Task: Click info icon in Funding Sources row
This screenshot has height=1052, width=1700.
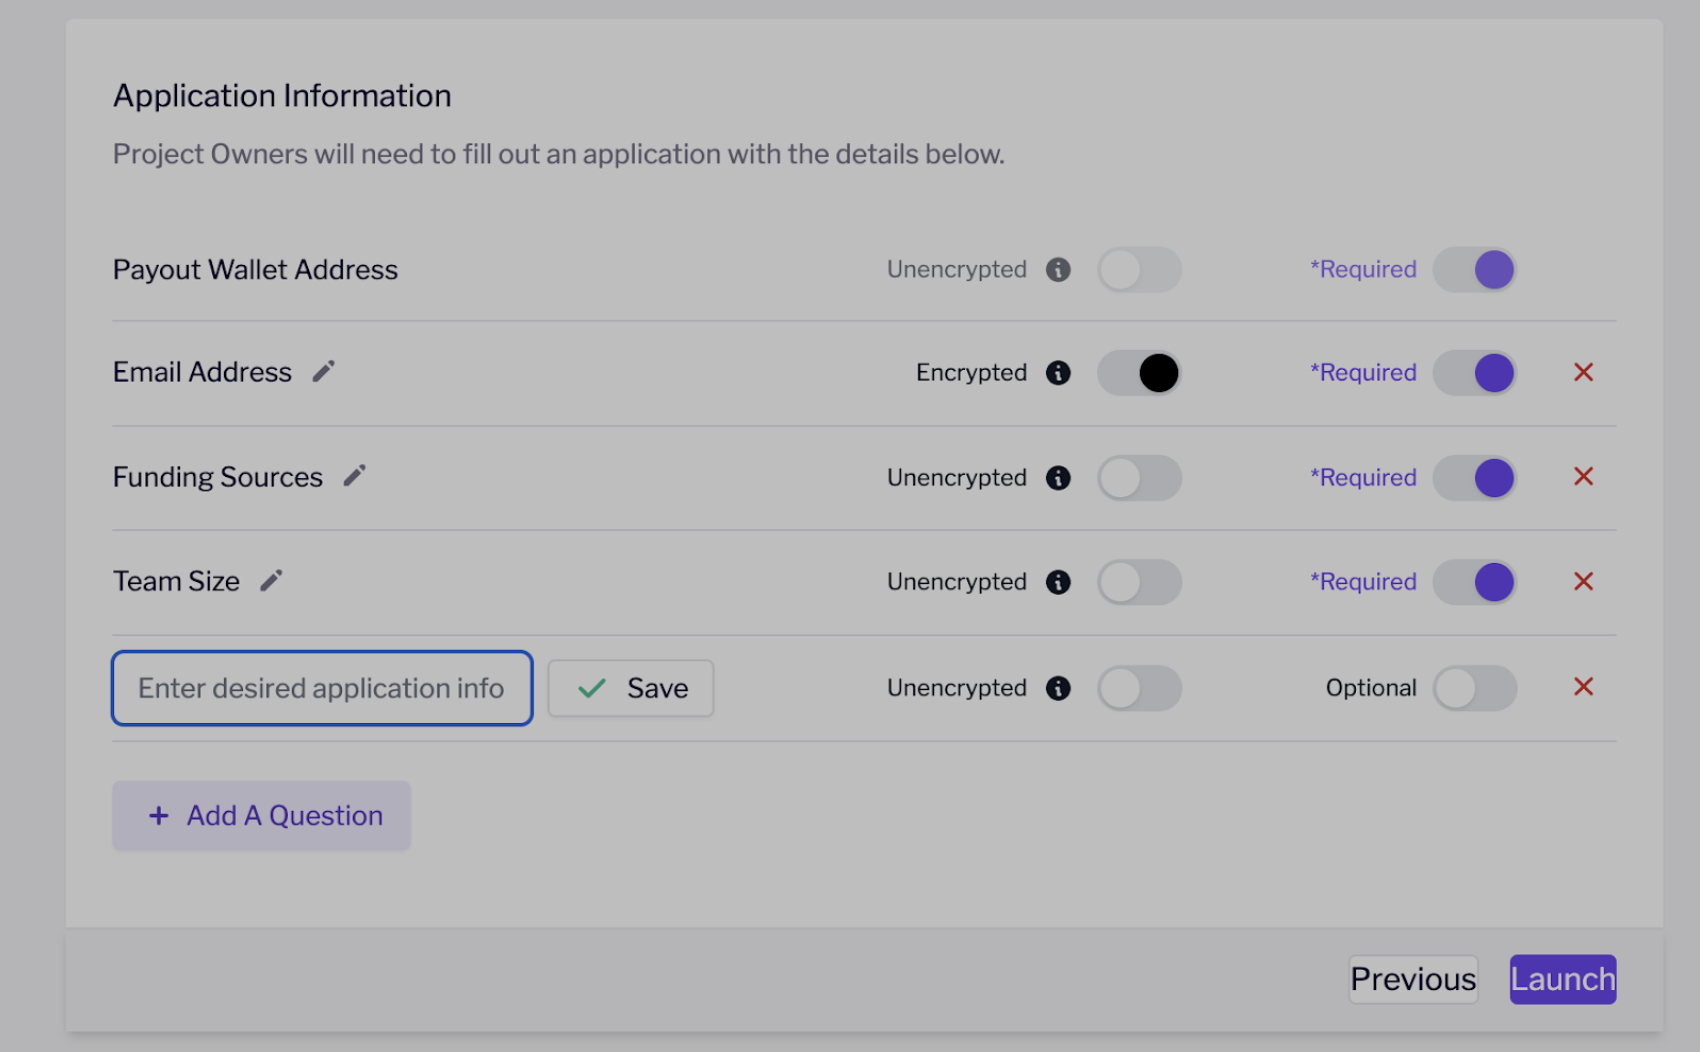Action: coord(1058,478)
